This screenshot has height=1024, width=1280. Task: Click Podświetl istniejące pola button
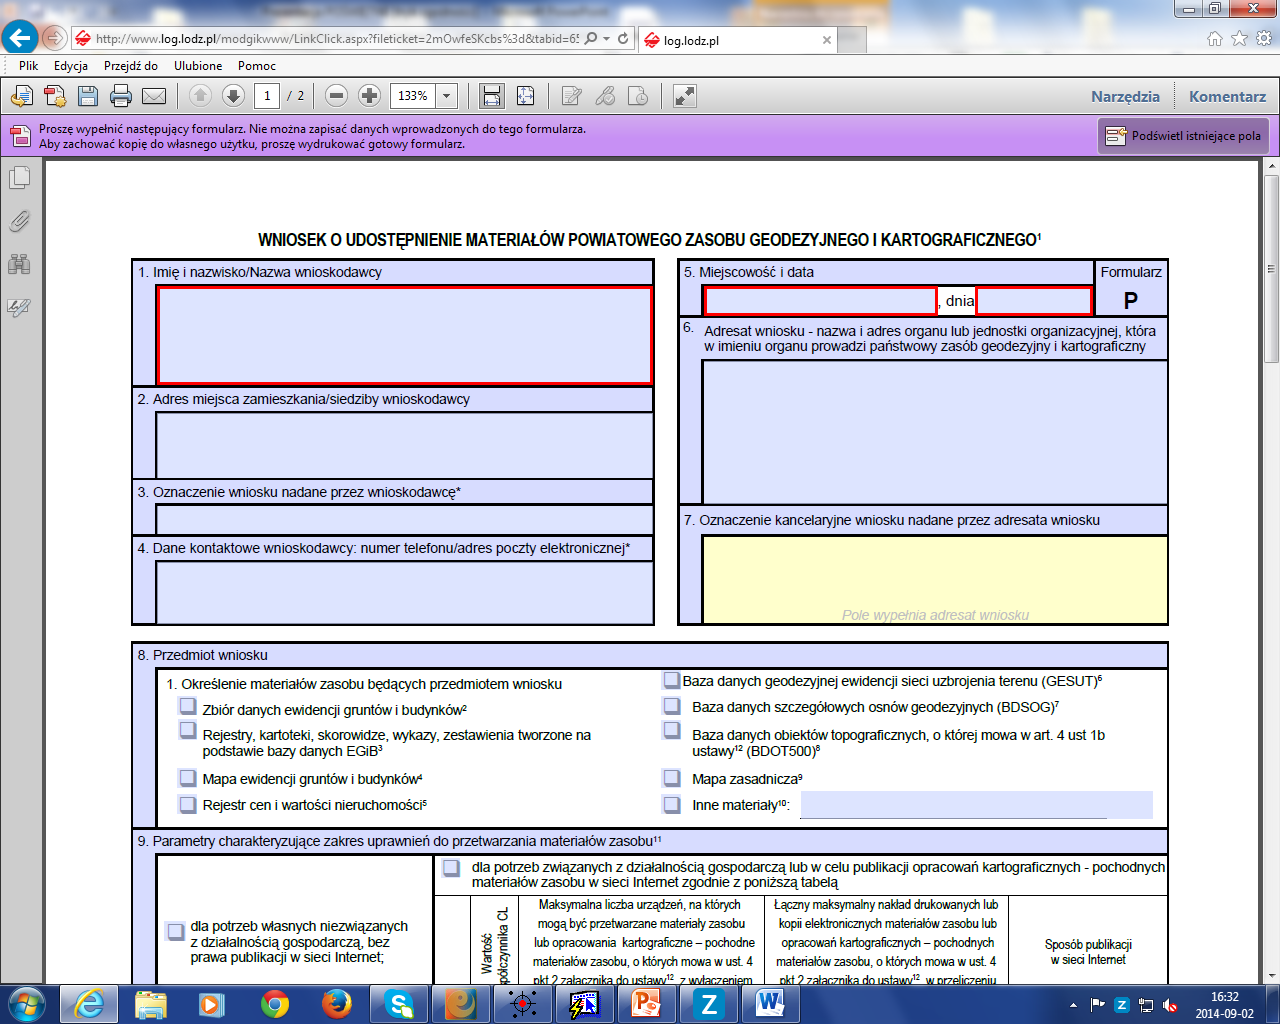coord(1183,136)
